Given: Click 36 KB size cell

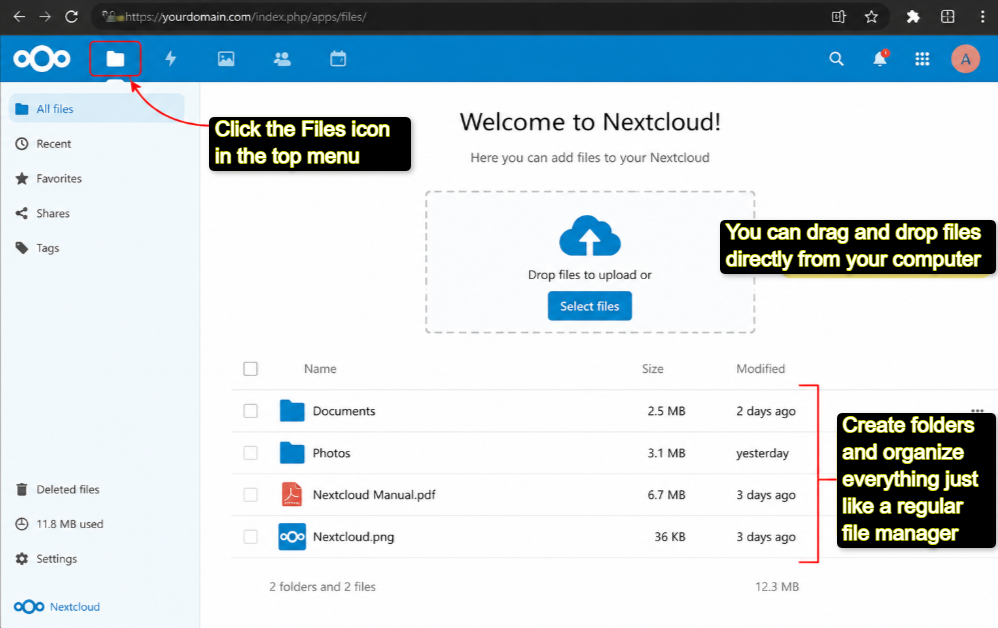Looking at the screenshot, I should [670, 537].
